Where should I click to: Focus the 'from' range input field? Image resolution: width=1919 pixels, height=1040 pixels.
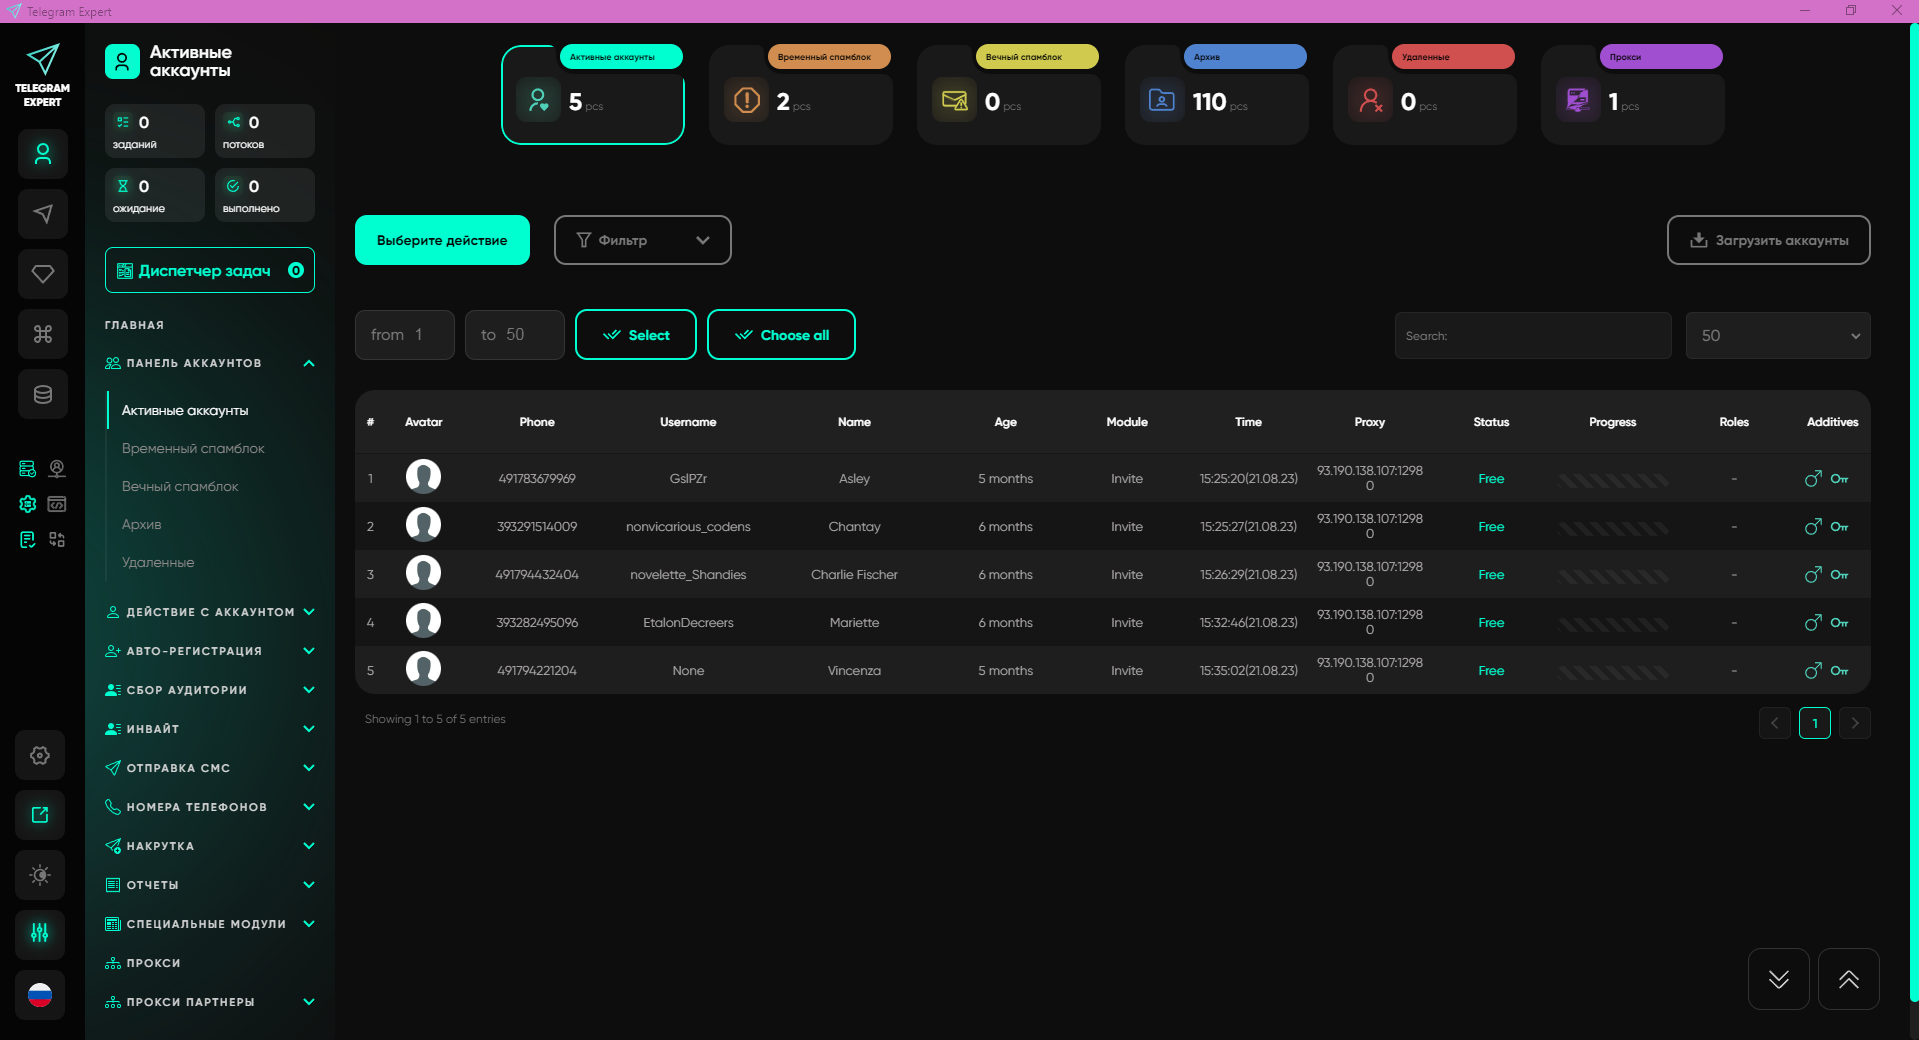pyautogui.click(x=405, y=335)
